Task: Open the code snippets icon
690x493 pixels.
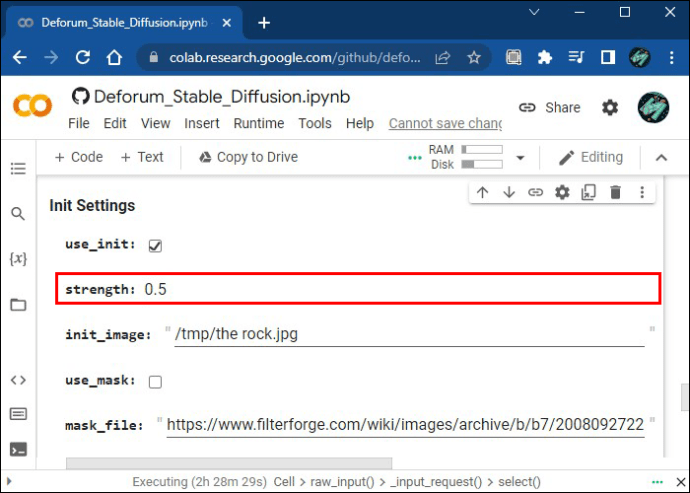Action: [x=18, y=379]
